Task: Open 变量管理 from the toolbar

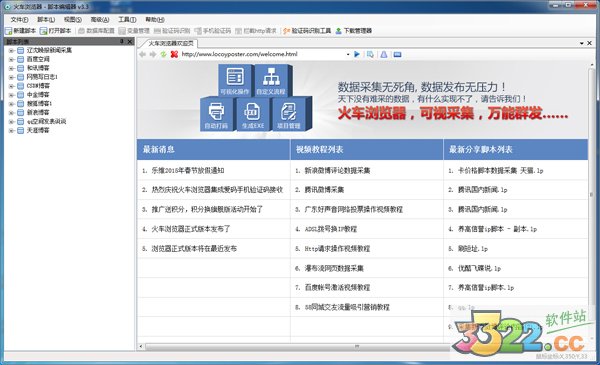Action: click(134, 31)
